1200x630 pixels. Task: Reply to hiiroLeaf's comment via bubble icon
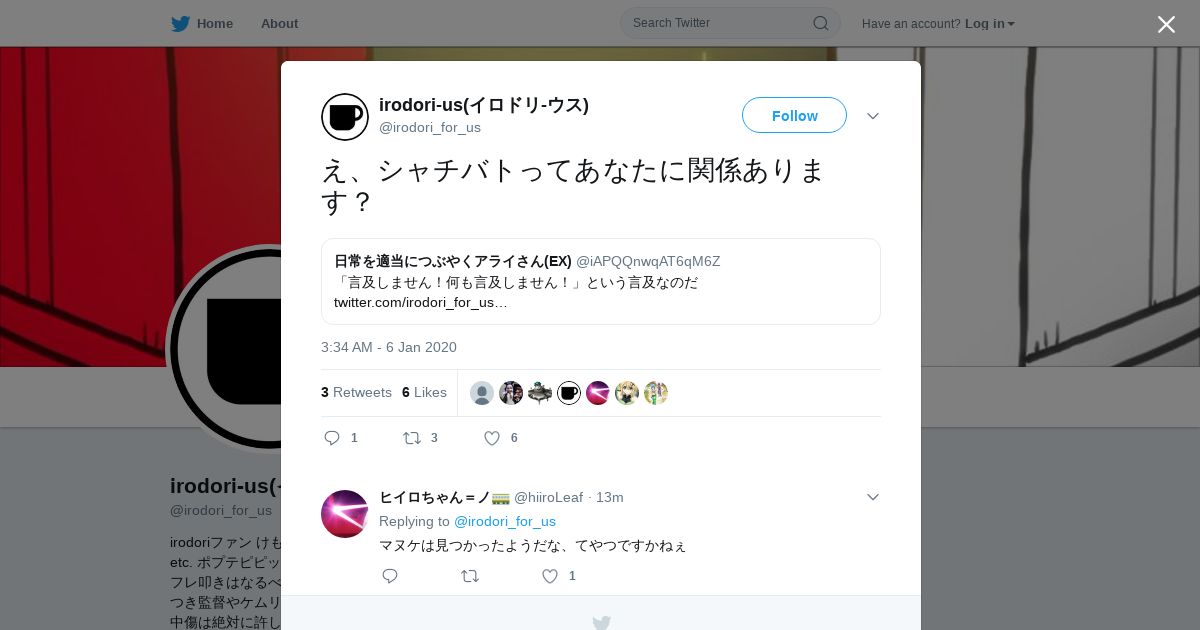point(390,576)
